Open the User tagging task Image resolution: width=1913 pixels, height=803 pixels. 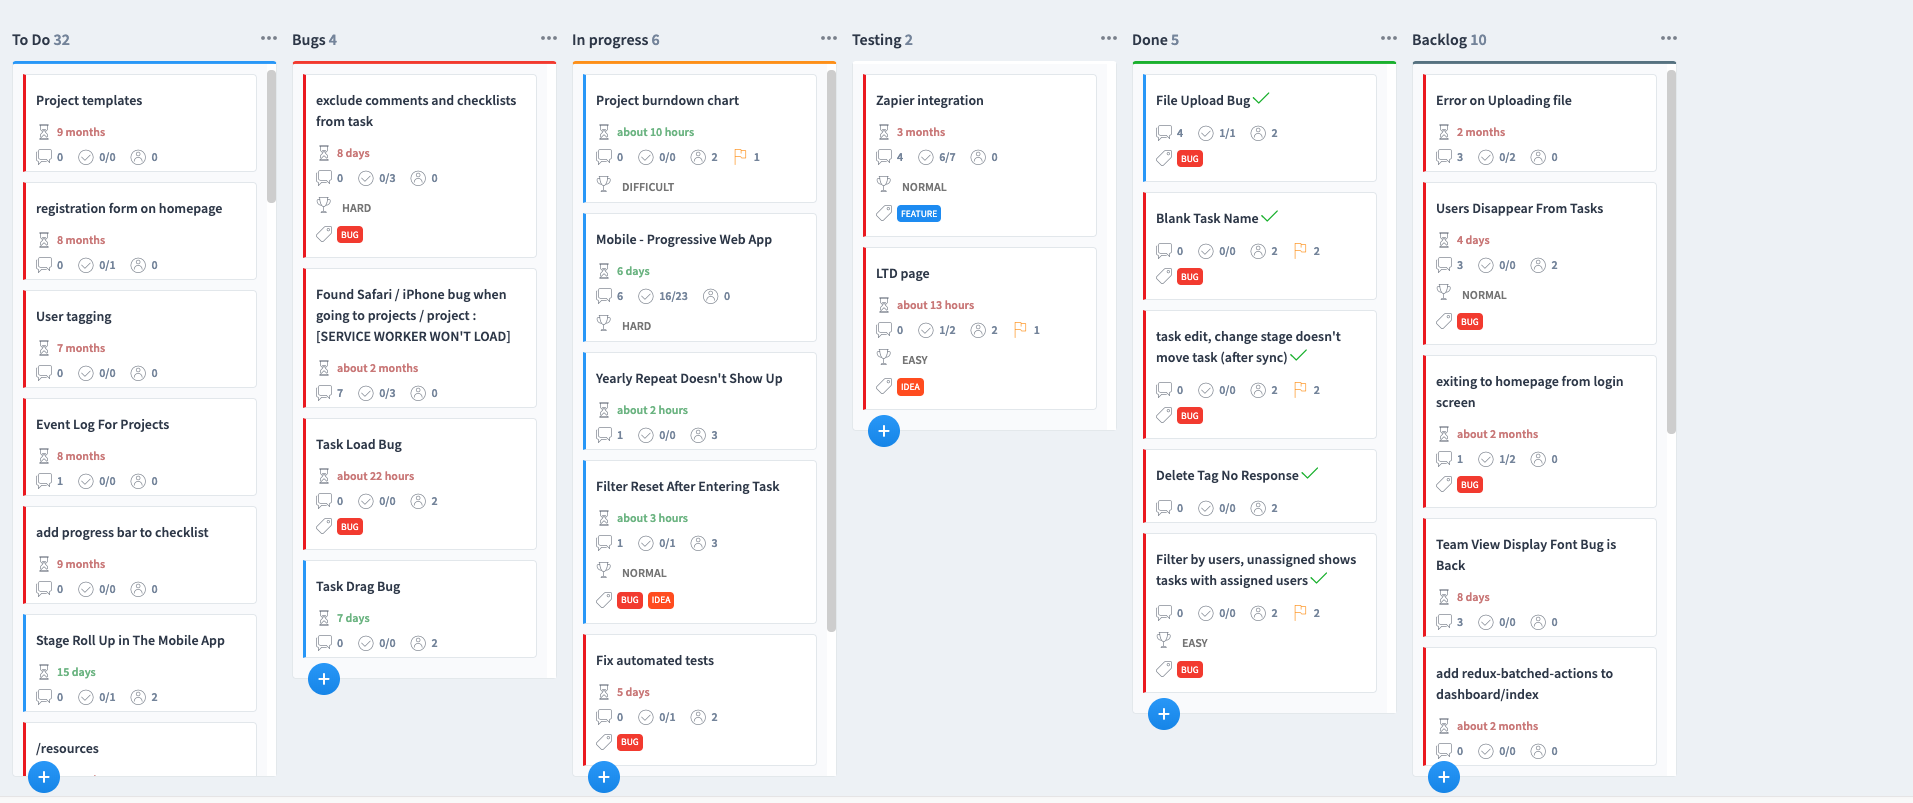coord(140,339)
